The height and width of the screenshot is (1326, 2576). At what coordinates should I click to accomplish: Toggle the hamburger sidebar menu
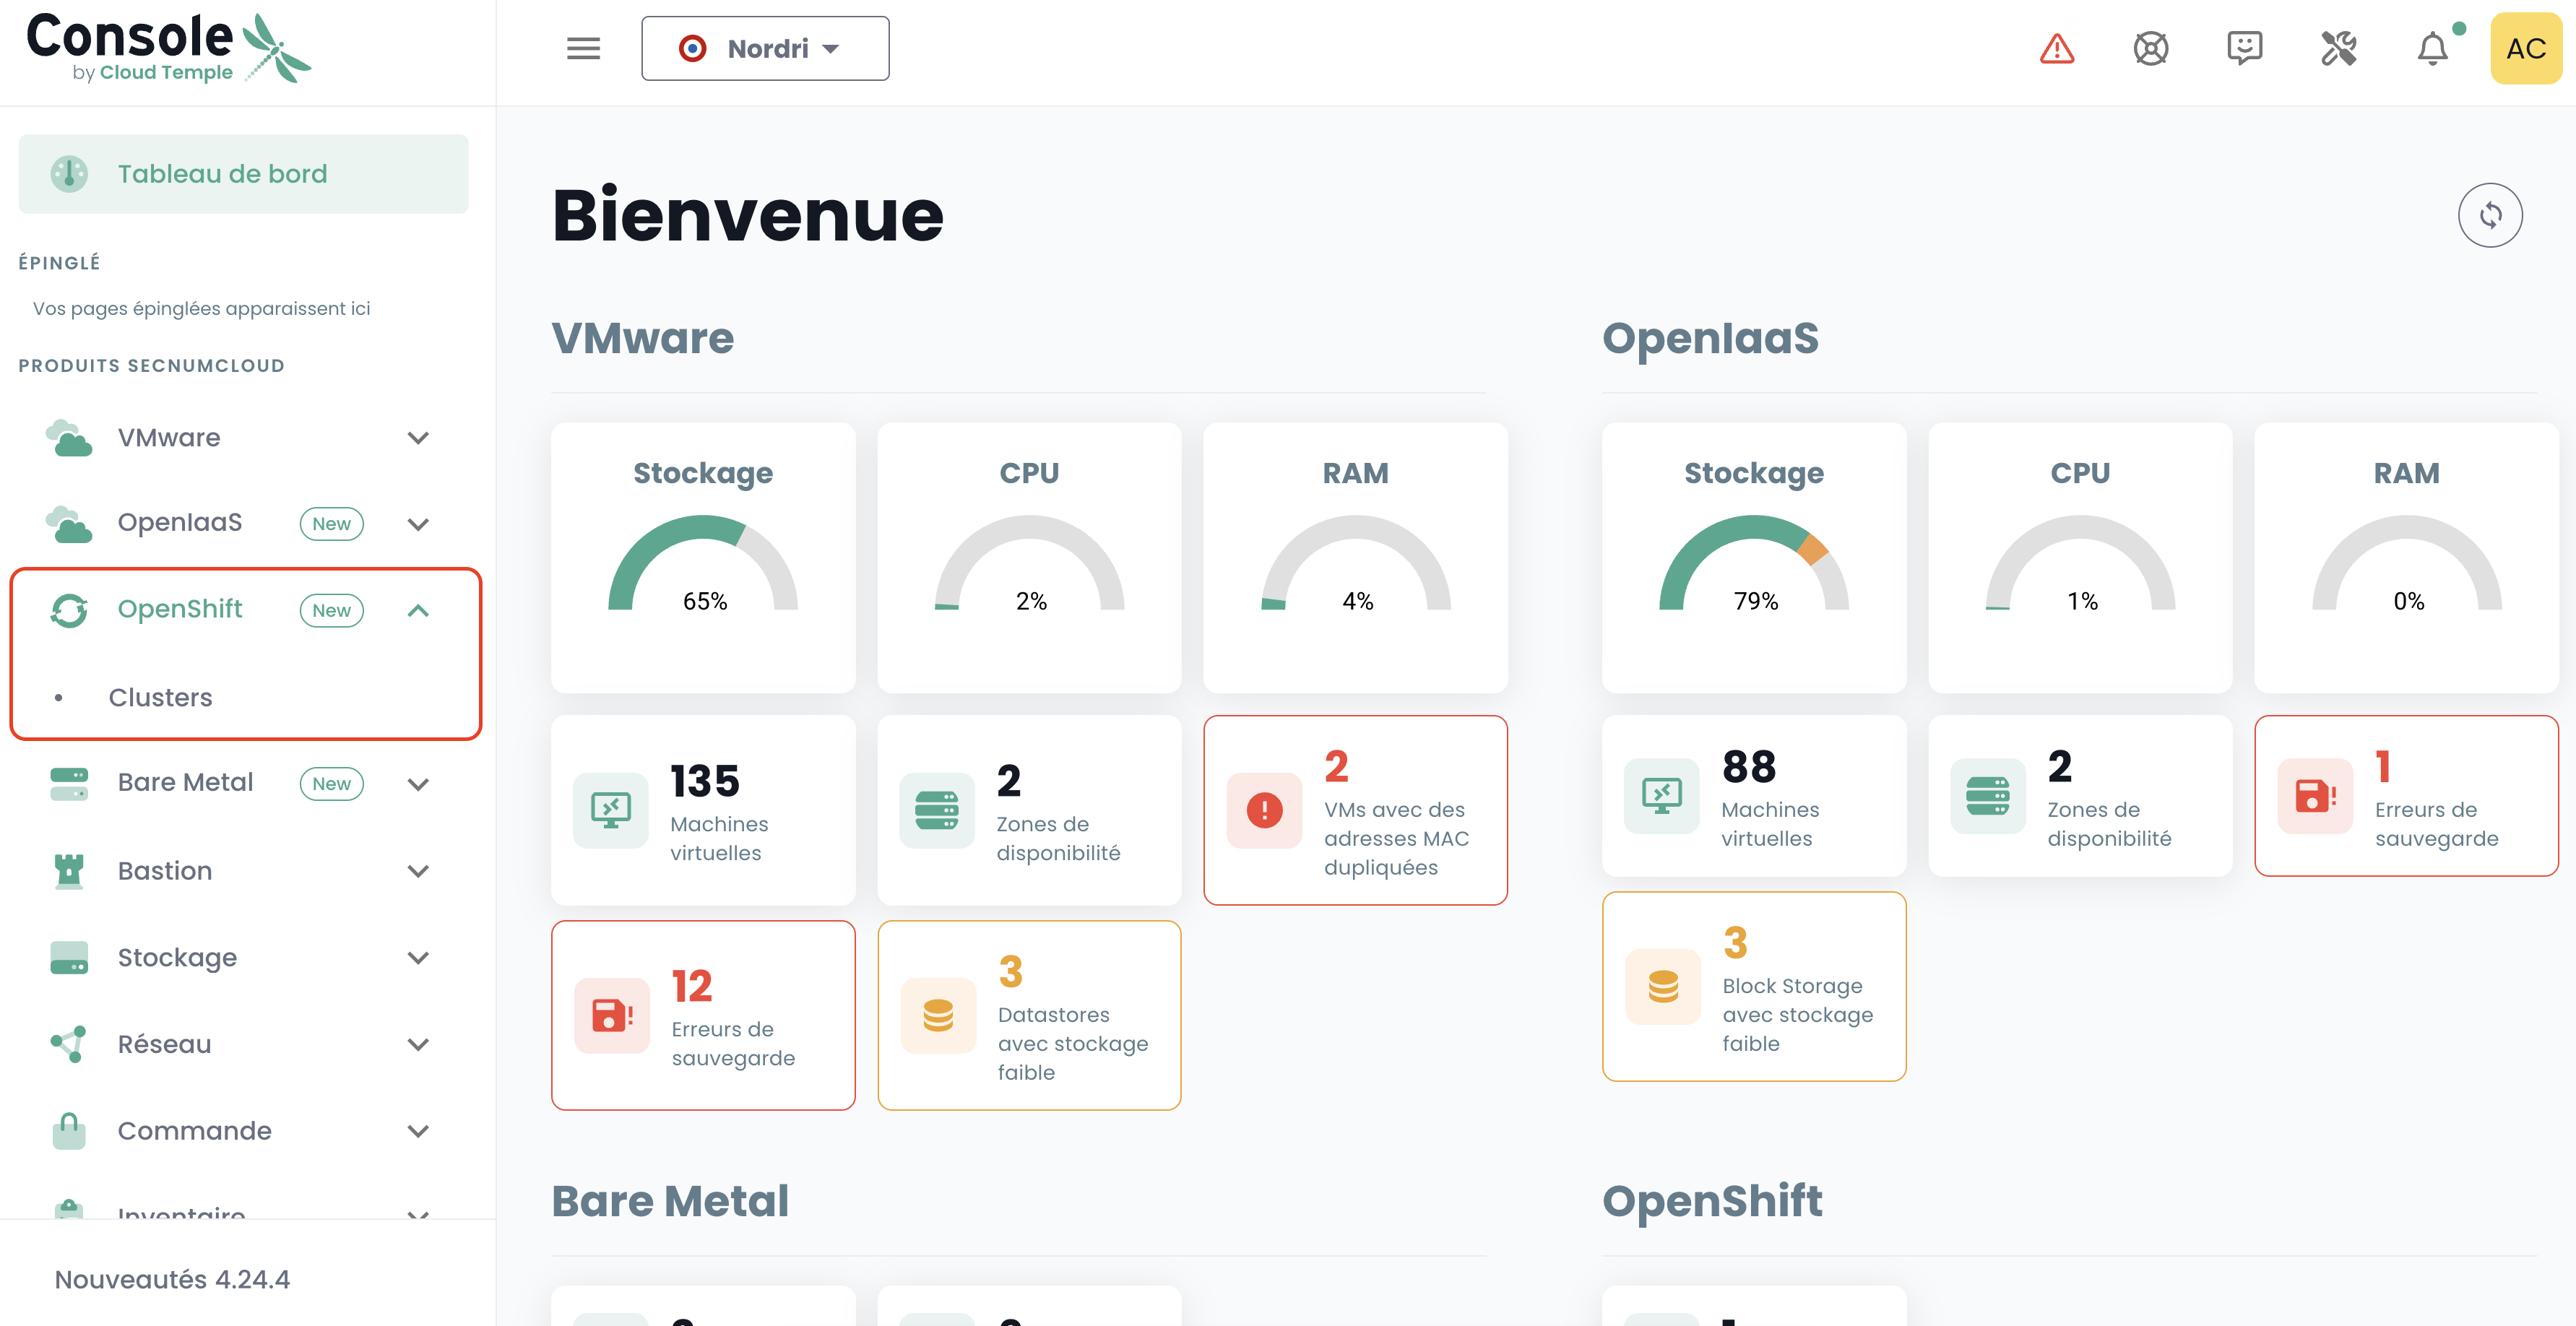point(583,48)
